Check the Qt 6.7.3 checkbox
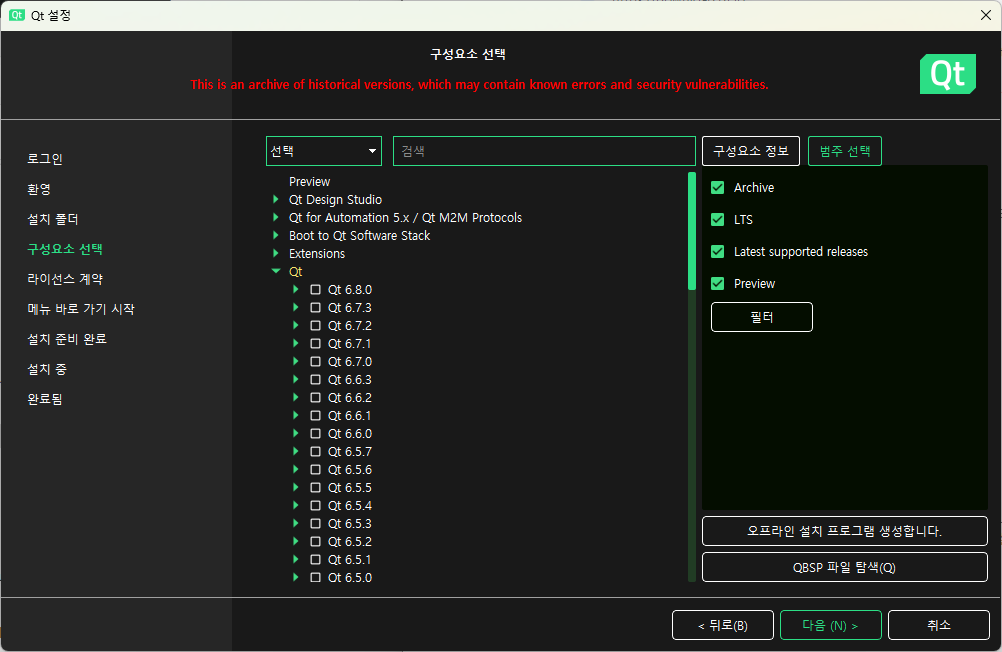The width and height of the screenshot is (1002, 652). [316, 307]
